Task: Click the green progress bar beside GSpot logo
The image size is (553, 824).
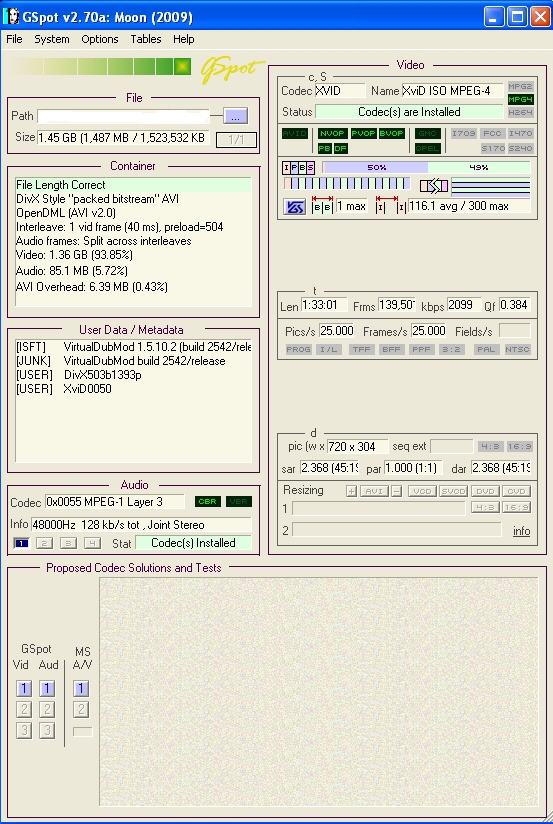Action: coord(100,67)
